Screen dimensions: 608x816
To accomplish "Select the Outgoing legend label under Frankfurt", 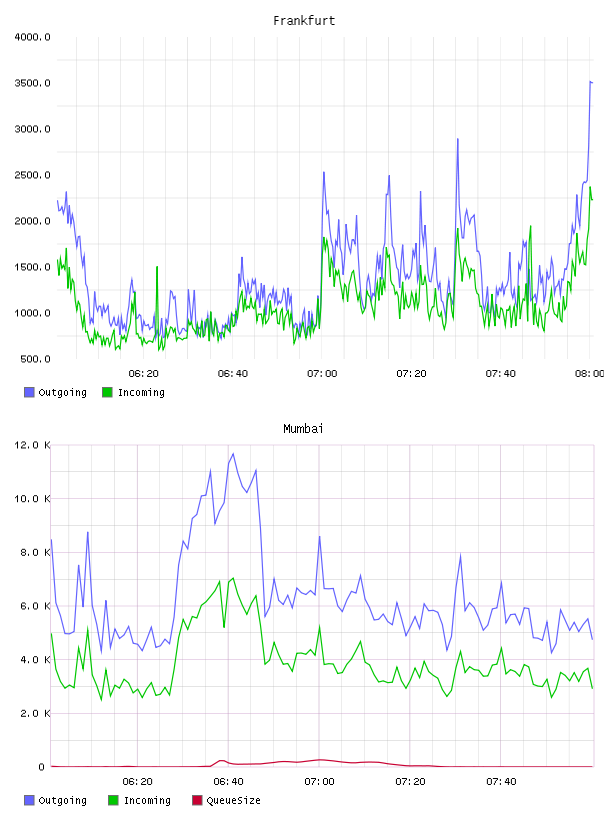I will pyautogui.click(x=62, y=393).
